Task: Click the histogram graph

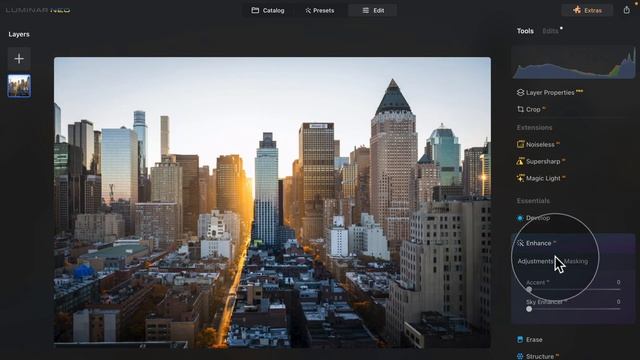Action: 573,62
